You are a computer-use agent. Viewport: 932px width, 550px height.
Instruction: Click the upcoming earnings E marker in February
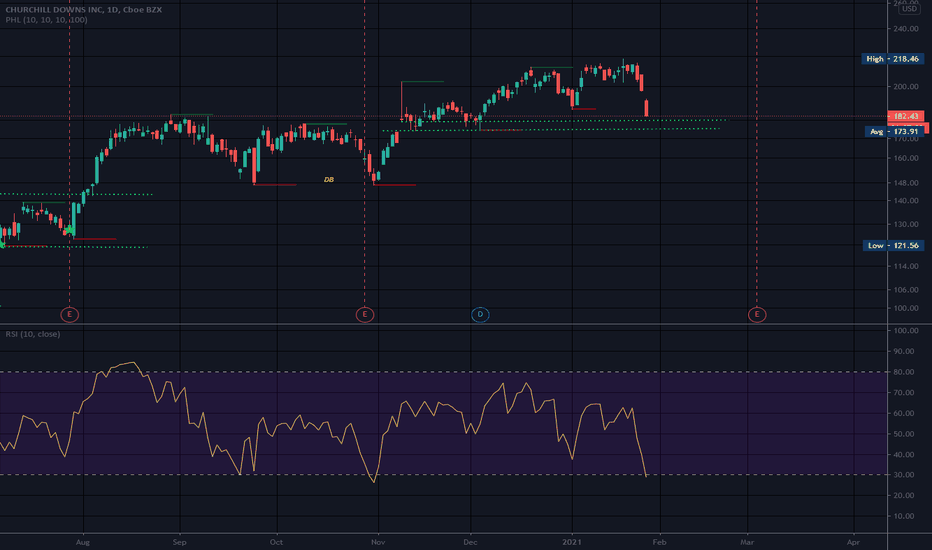click(x=757, y=315)
